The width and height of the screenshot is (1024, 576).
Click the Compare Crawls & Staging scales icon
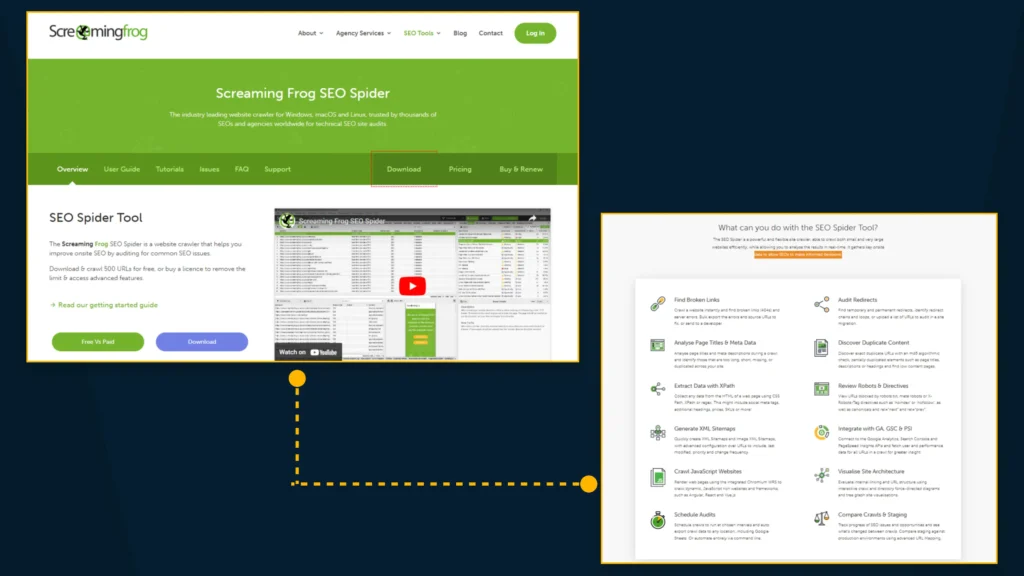[822, 520]
